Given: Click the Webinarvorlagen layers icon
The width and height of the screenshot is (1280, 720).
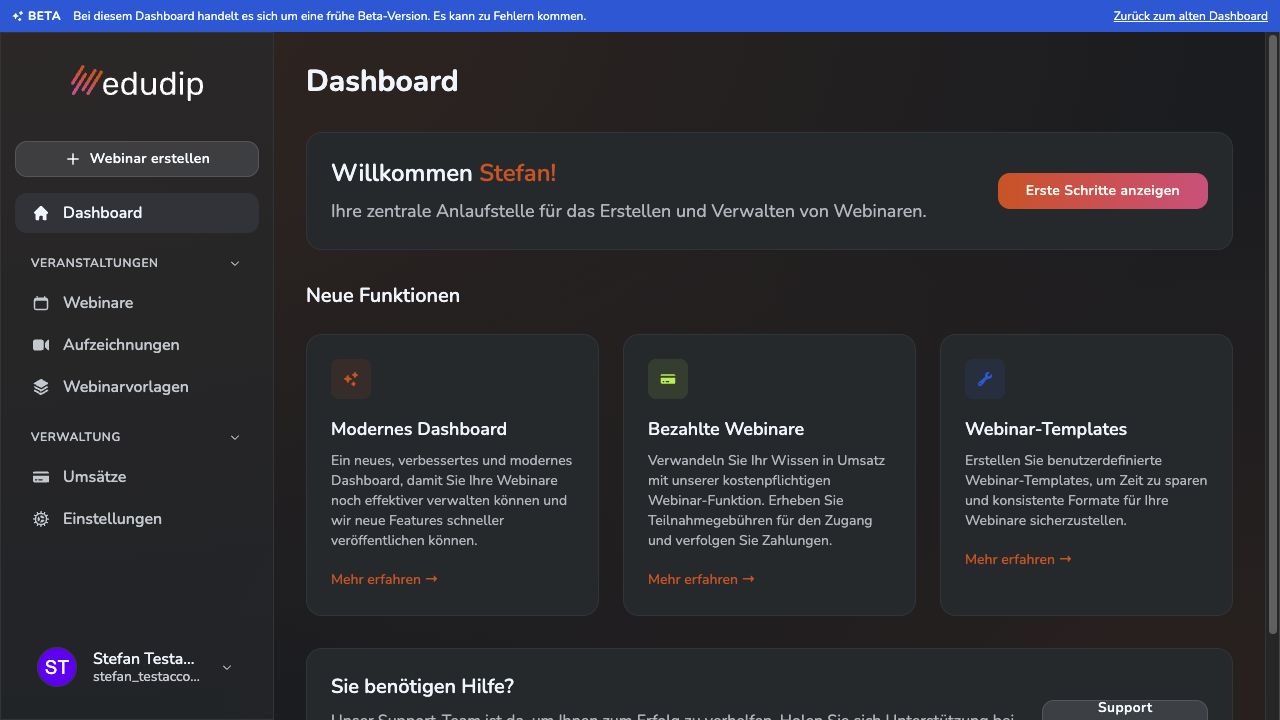Looking at the screenshot, I should (41, 387).
